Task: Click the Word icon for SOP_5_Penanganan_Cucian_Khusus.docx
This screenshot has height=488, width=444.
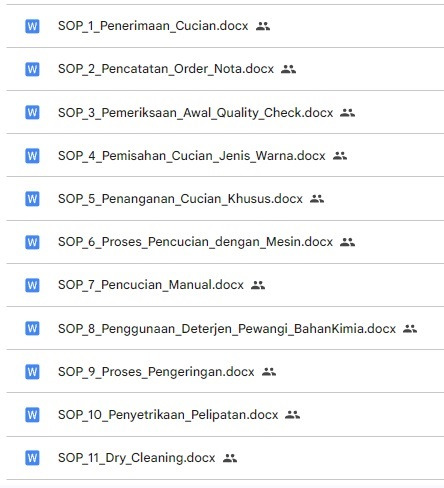Action: coord(32,199)
